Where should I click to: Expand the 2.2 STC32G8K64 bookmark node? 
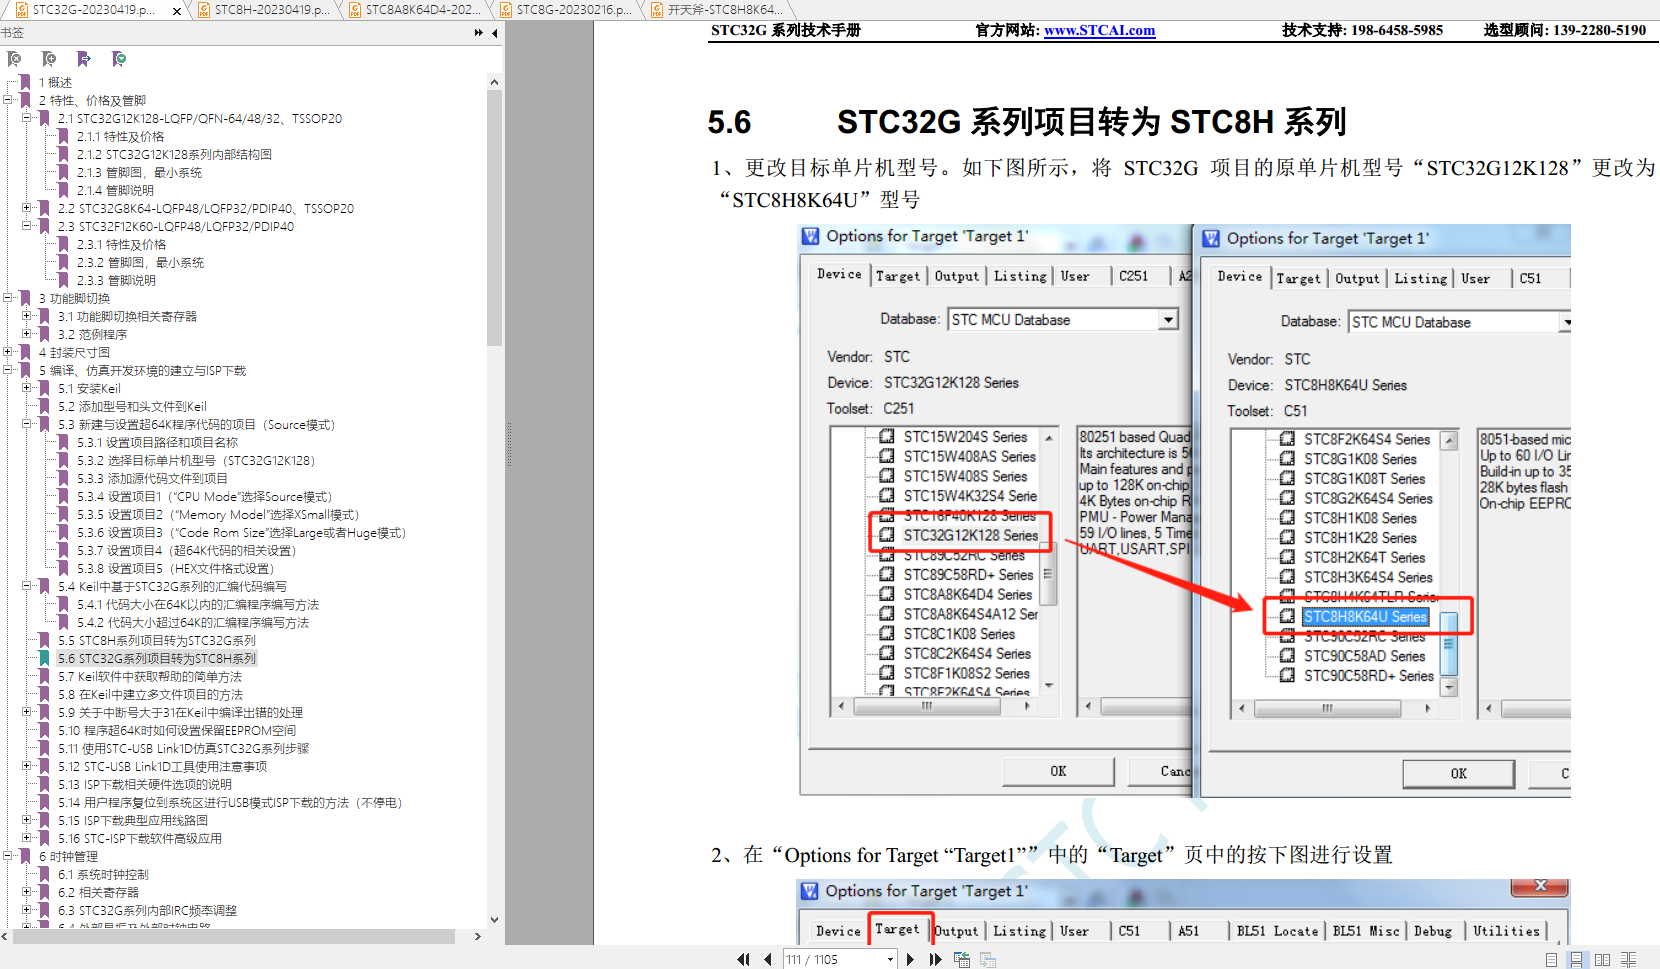click(x=27, y=208)
